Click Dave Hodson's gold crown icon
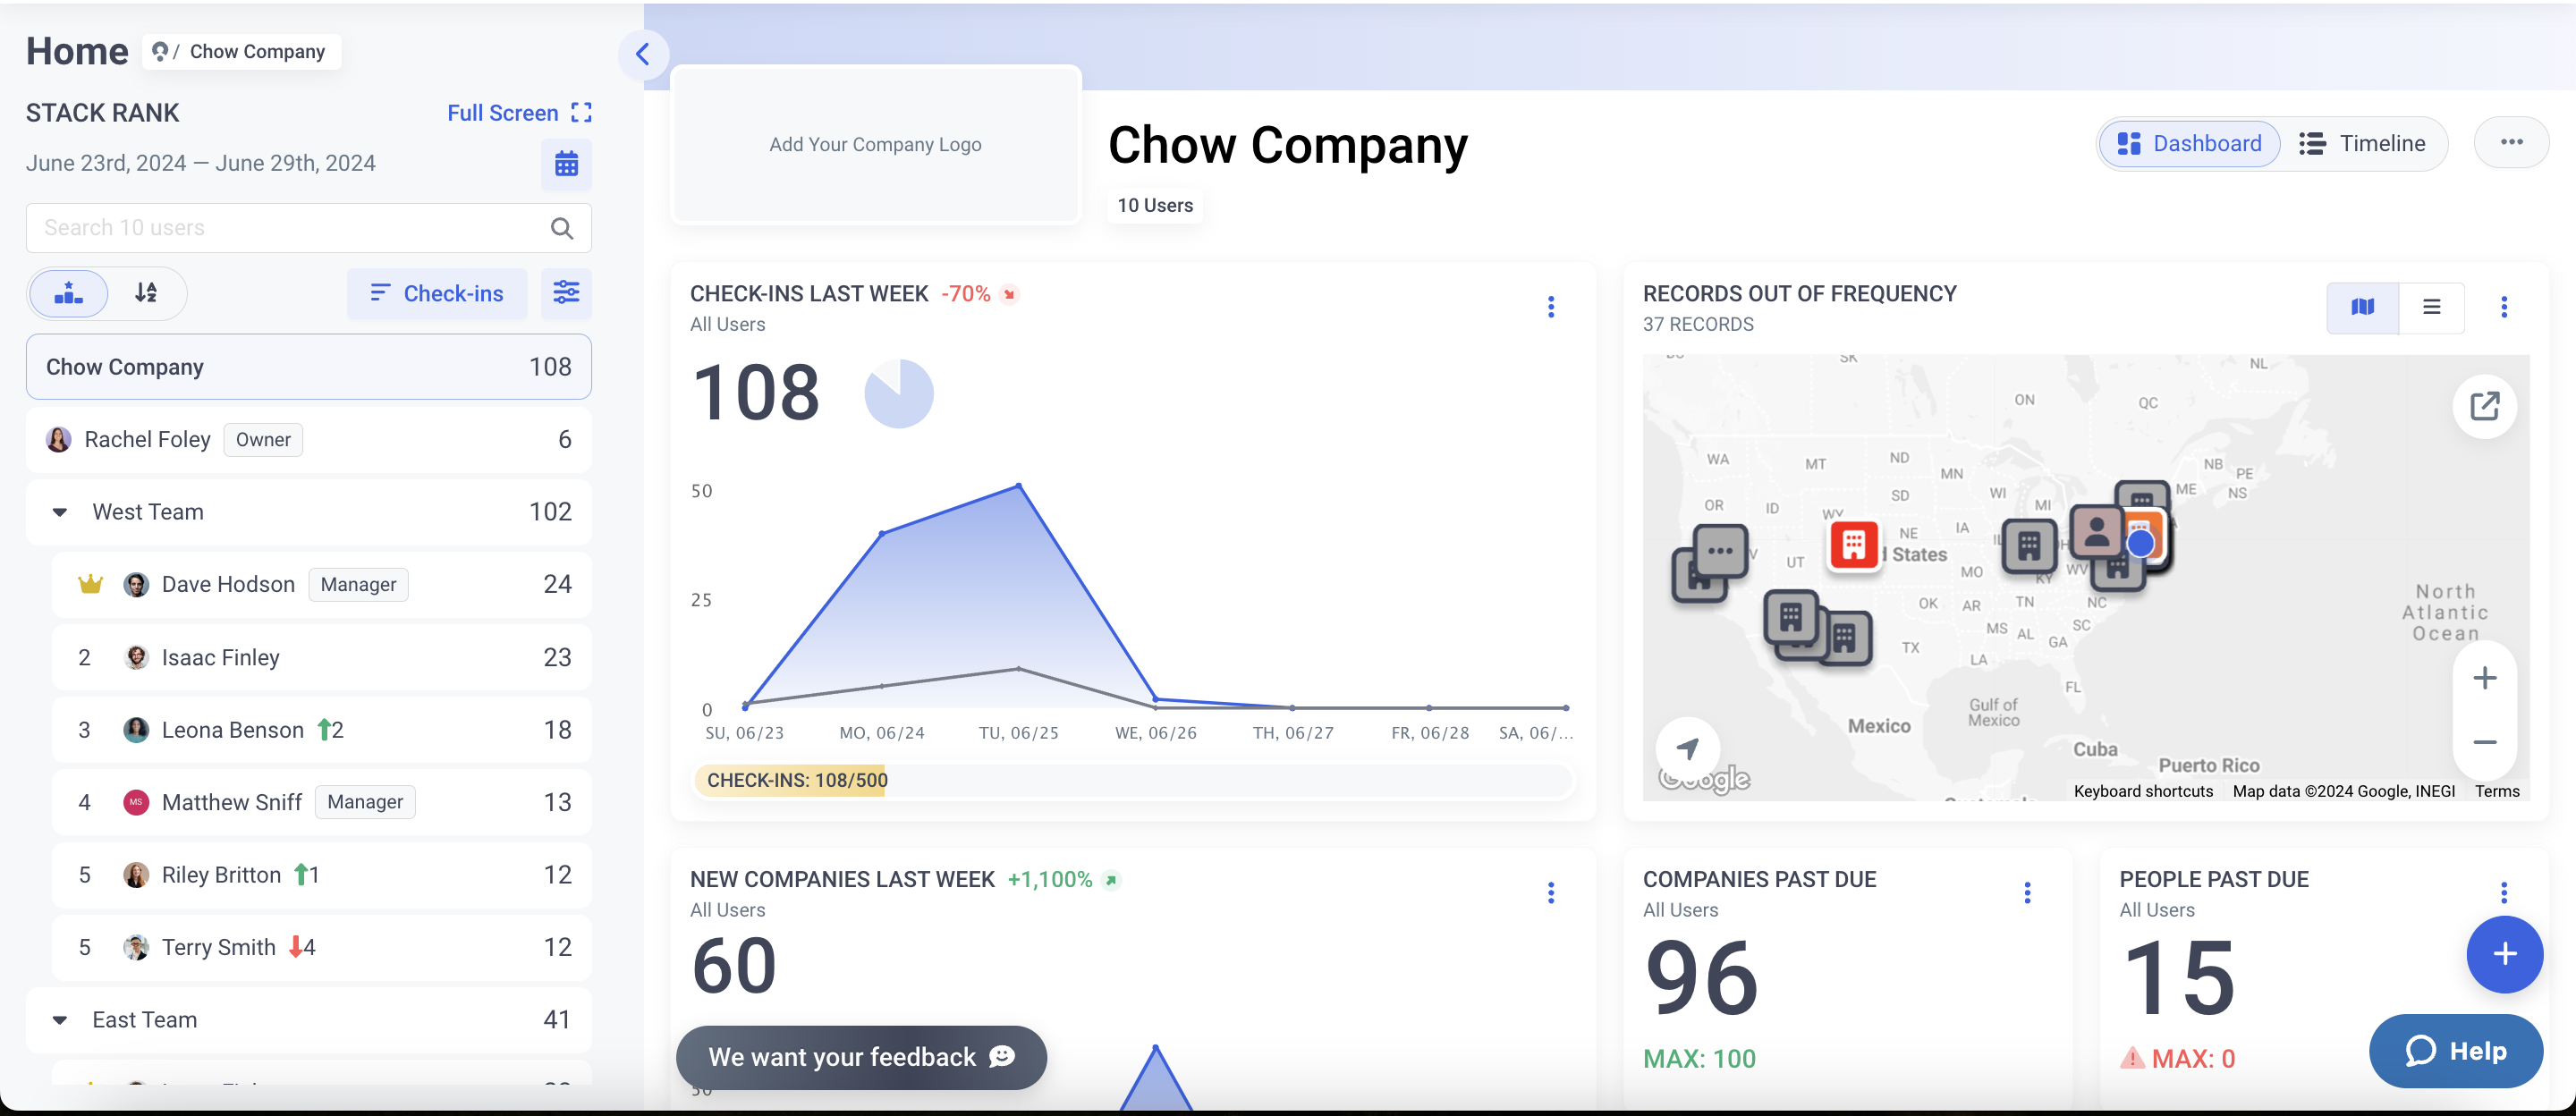The image size is (2576, 1116). coord(91,584)
